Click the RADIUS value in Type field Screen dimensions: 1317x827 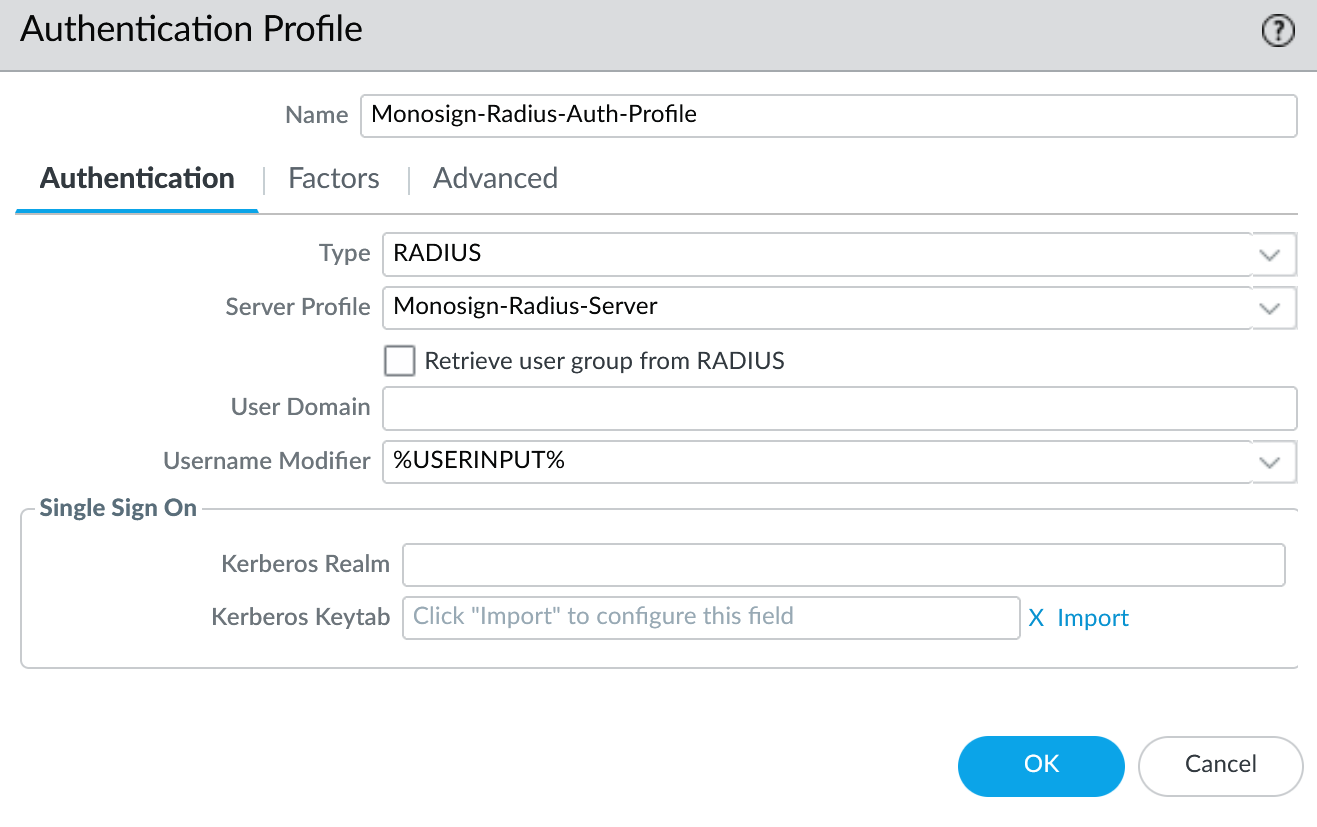(x=438, y=254)
